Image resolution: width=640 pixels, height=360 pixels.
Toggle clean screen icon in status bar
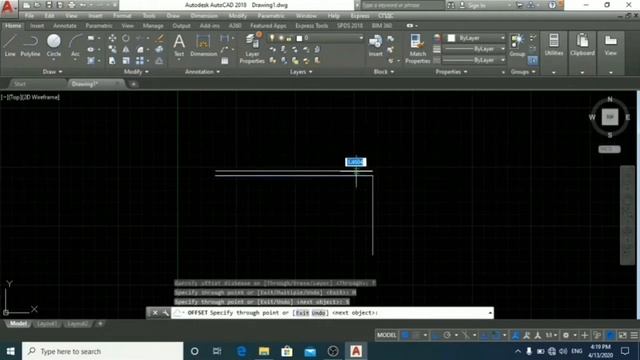622,336
